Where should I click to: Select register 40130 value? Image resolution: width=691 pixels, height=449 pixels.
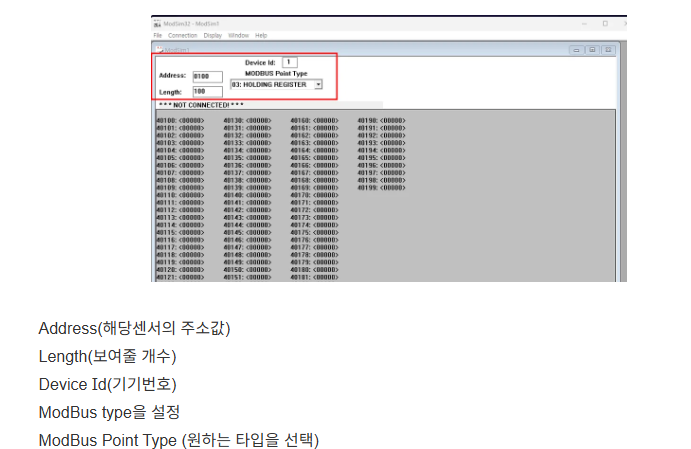(259, 120)
